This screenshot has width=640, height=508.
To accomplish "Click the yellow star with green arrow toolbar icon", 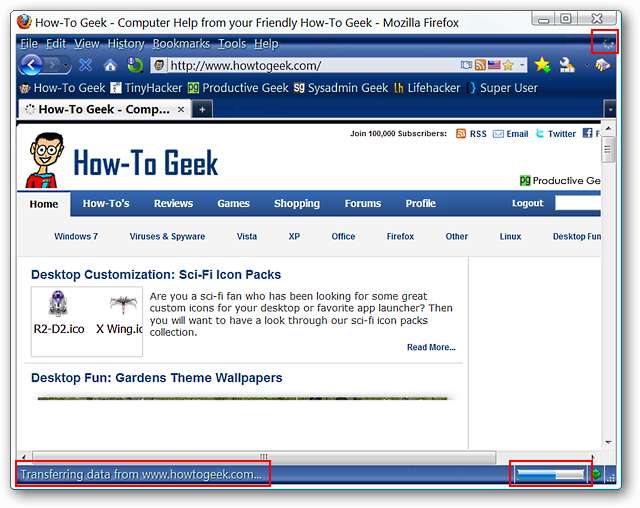I will coord(542,65).
